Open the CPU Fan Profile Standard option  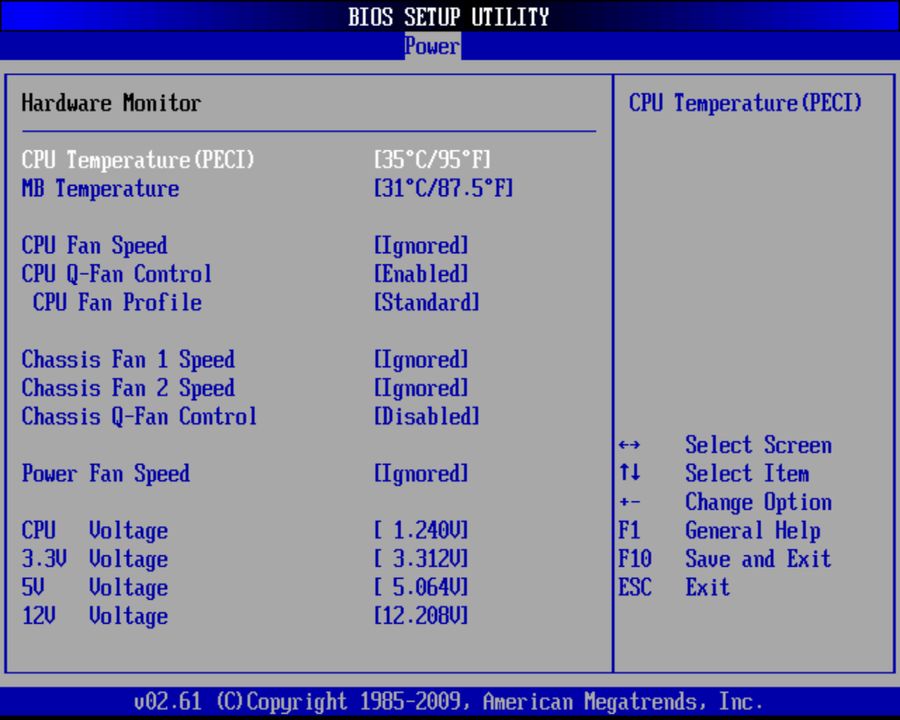tap(426, 303)
